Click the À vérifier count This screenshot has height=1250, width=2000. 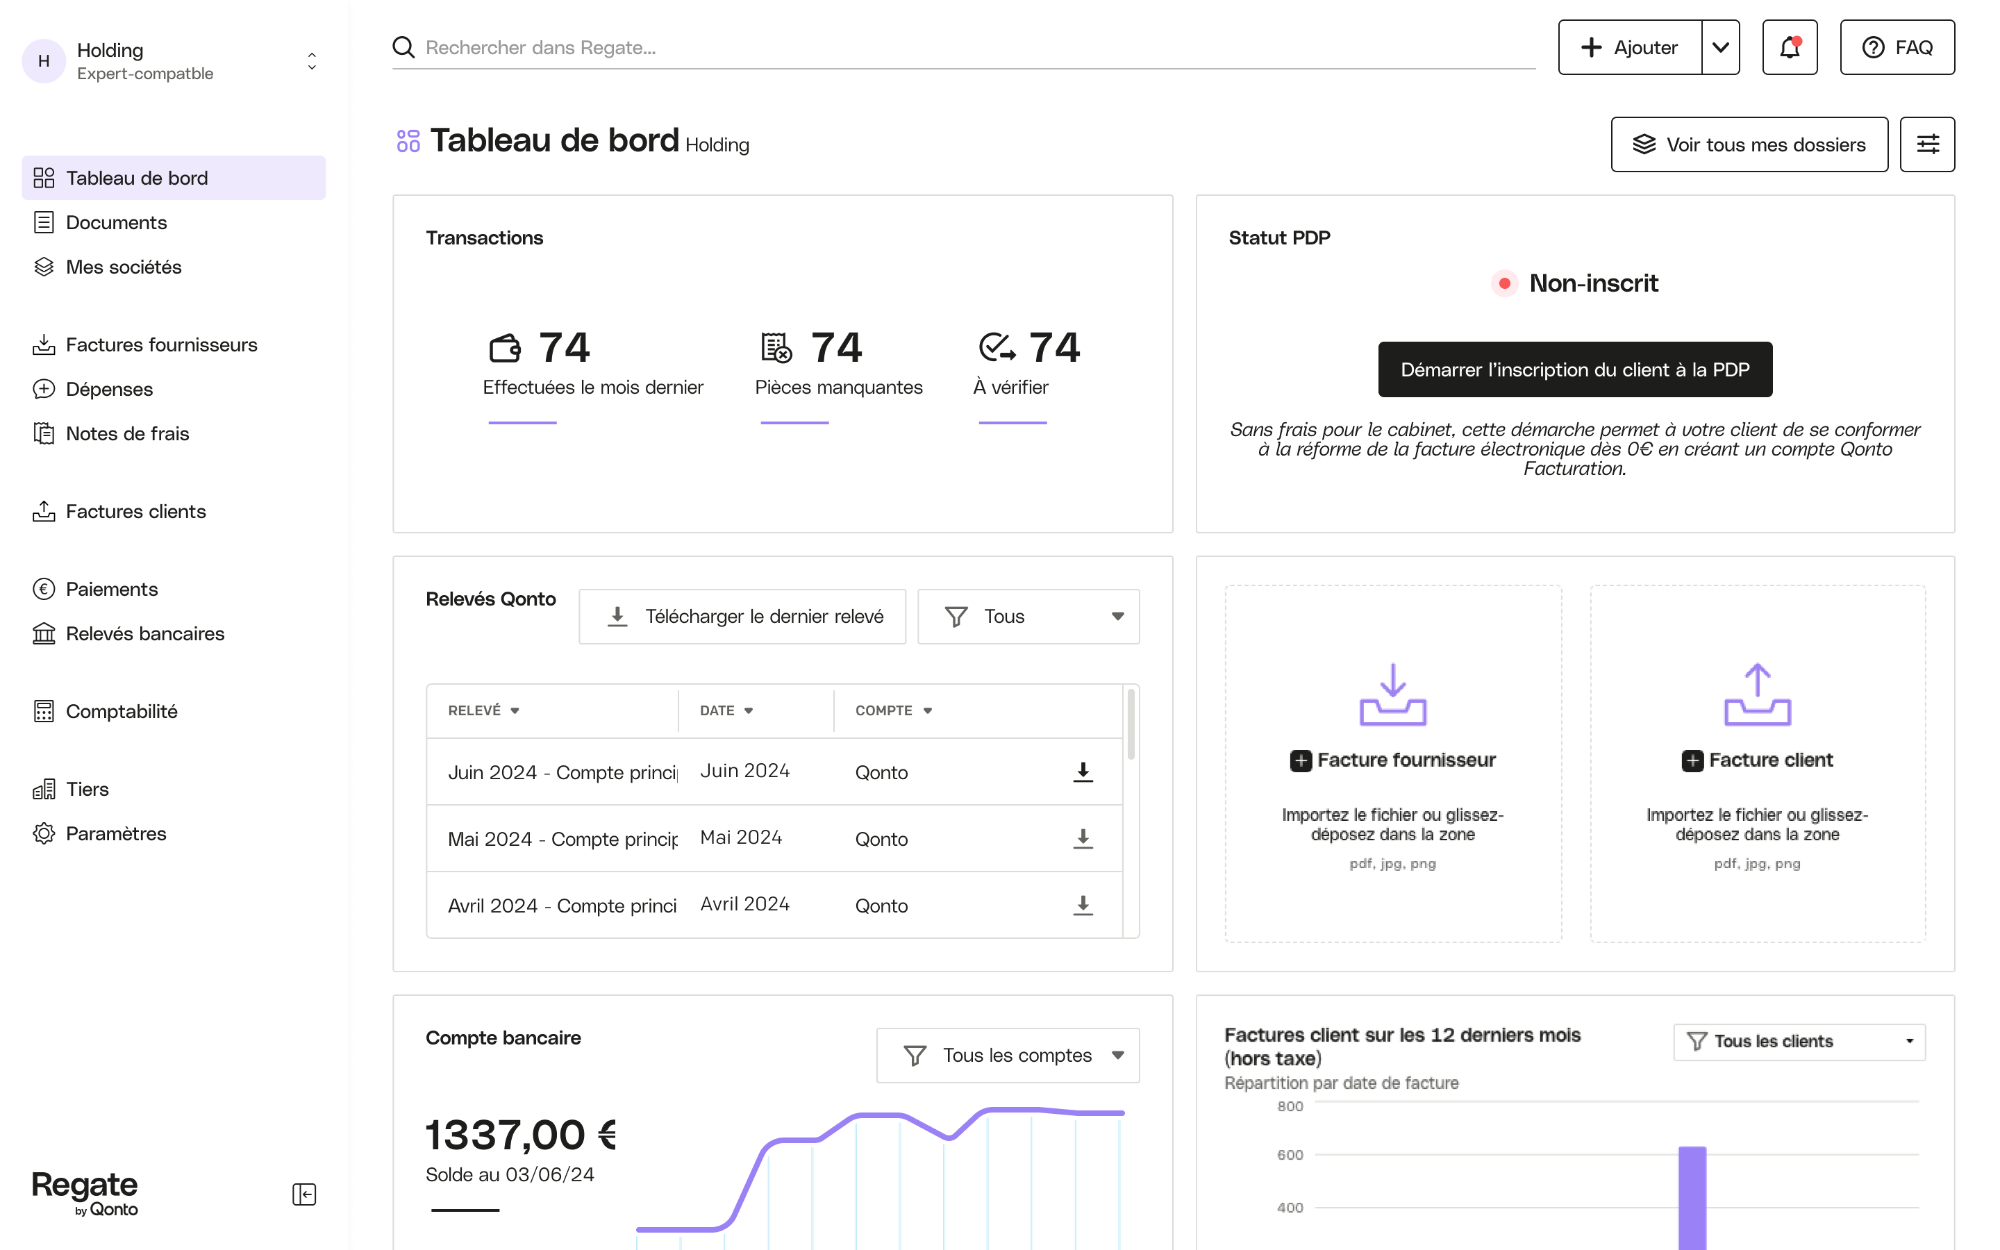point(1054,348)
